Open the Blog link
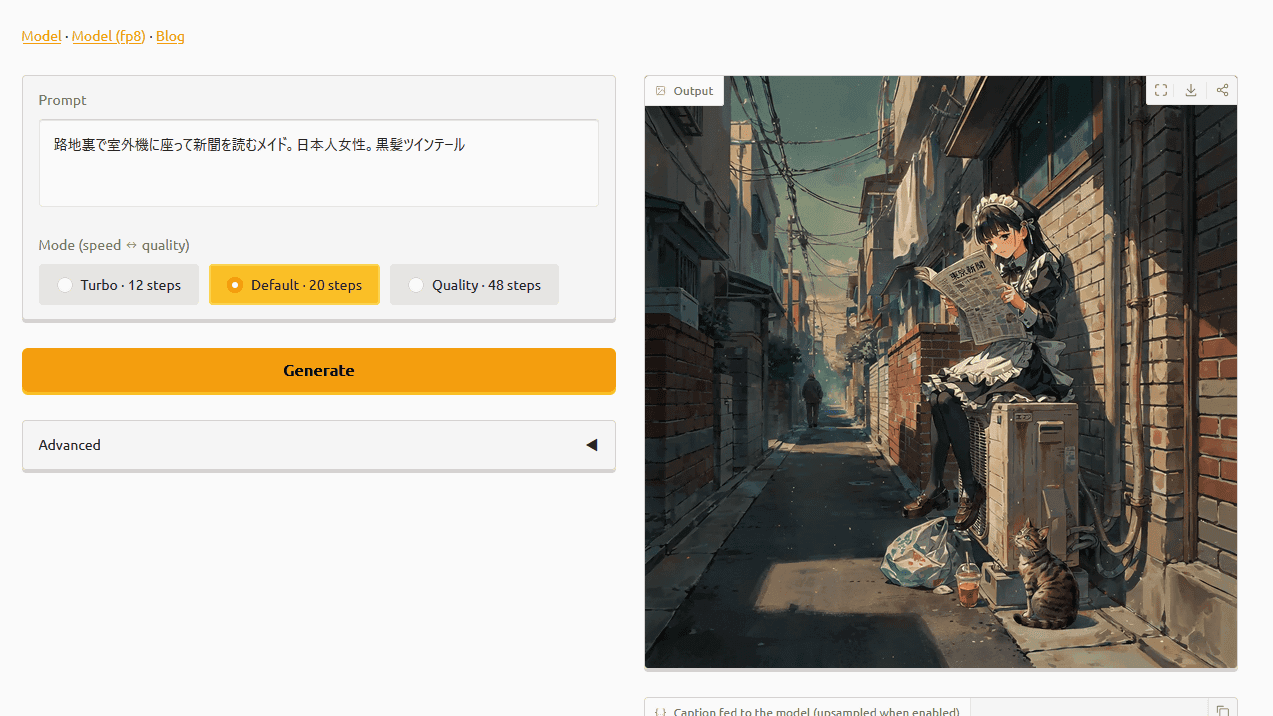The height and width of the screenshot is (716, 1273). point(170,36)
